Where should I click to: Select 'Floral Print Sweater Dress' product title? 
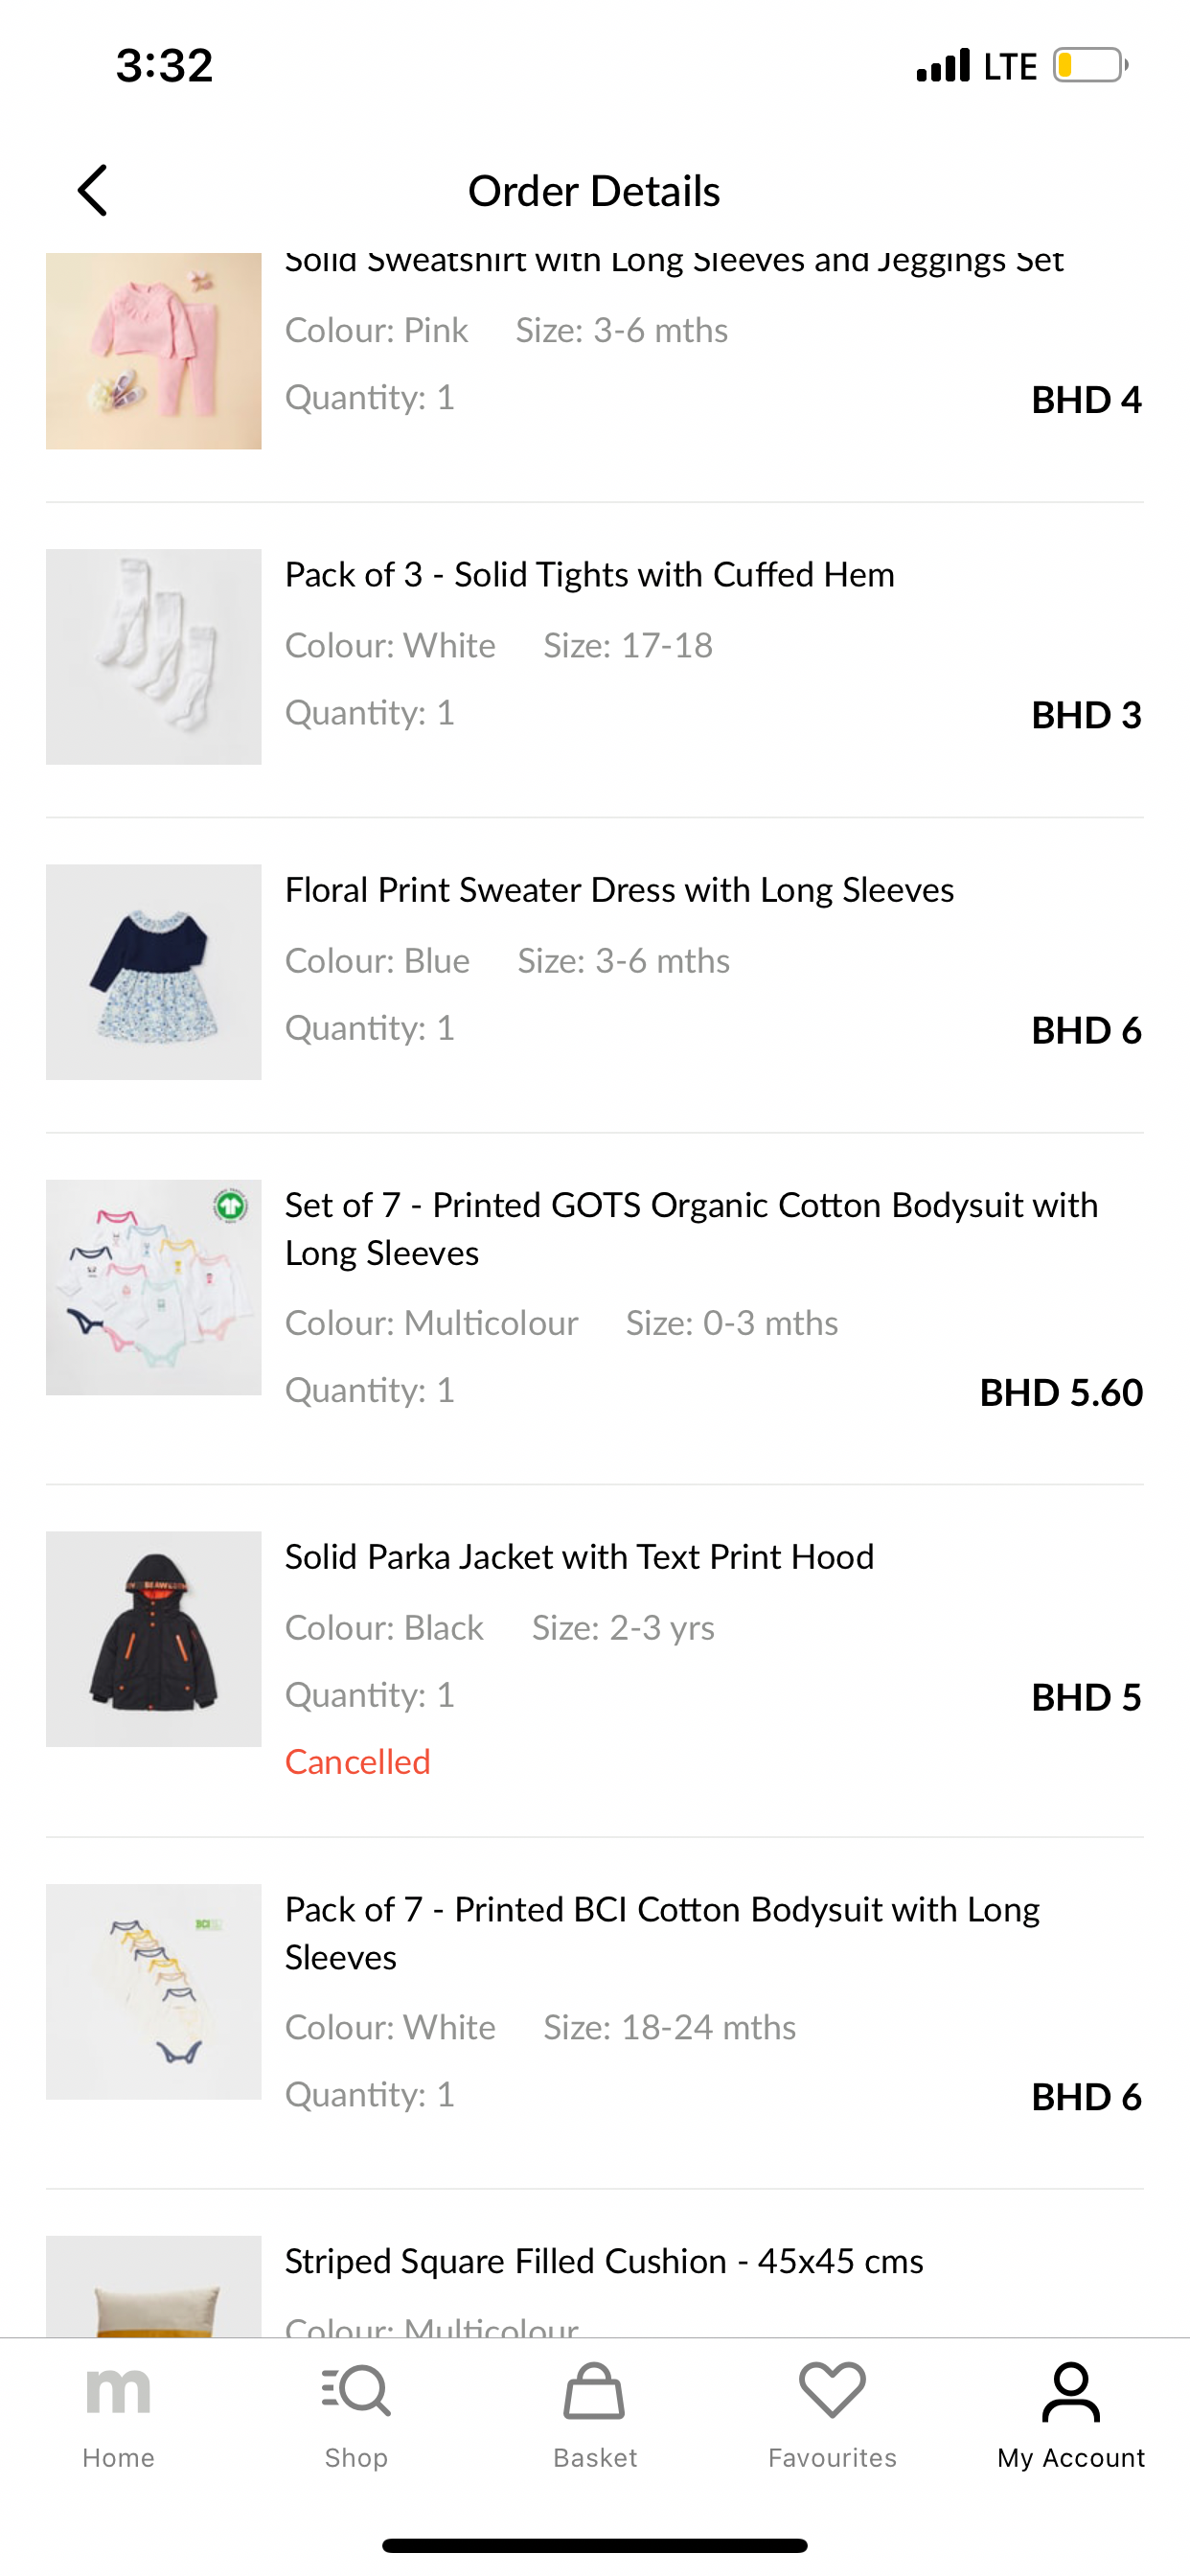point(619,890)
